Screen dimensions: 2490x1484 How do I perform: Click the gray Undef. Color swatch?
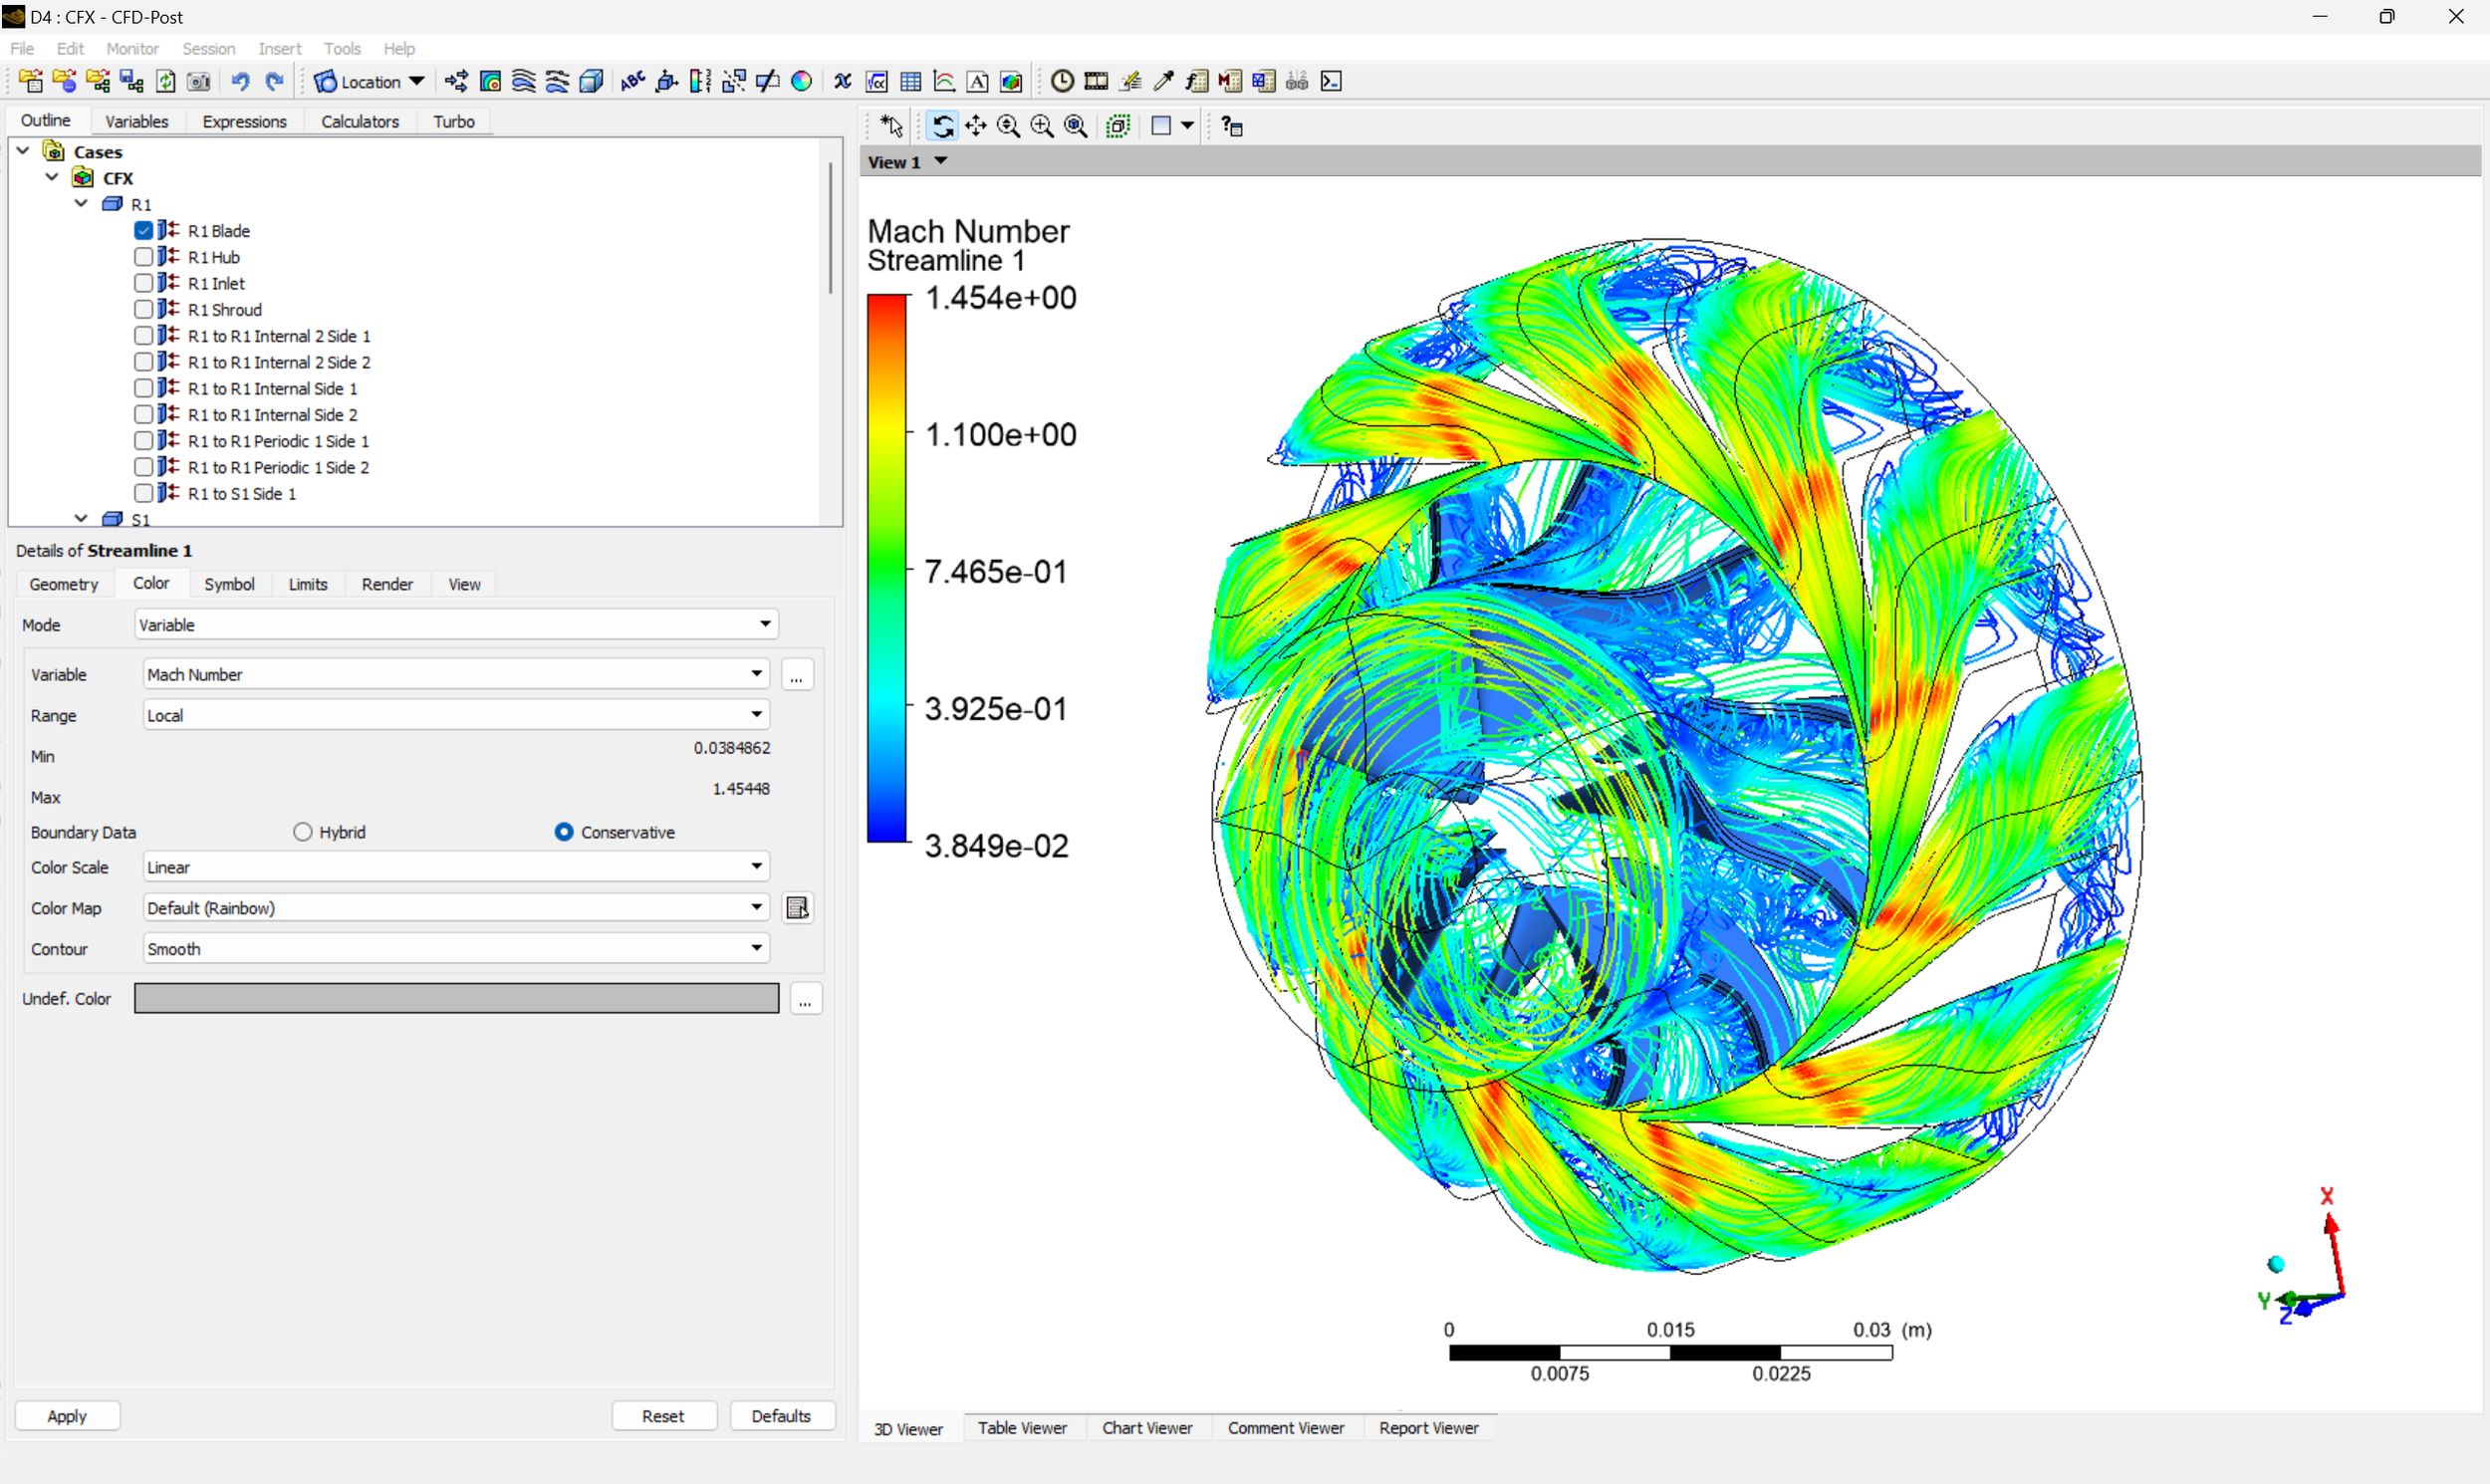(456, 998)
